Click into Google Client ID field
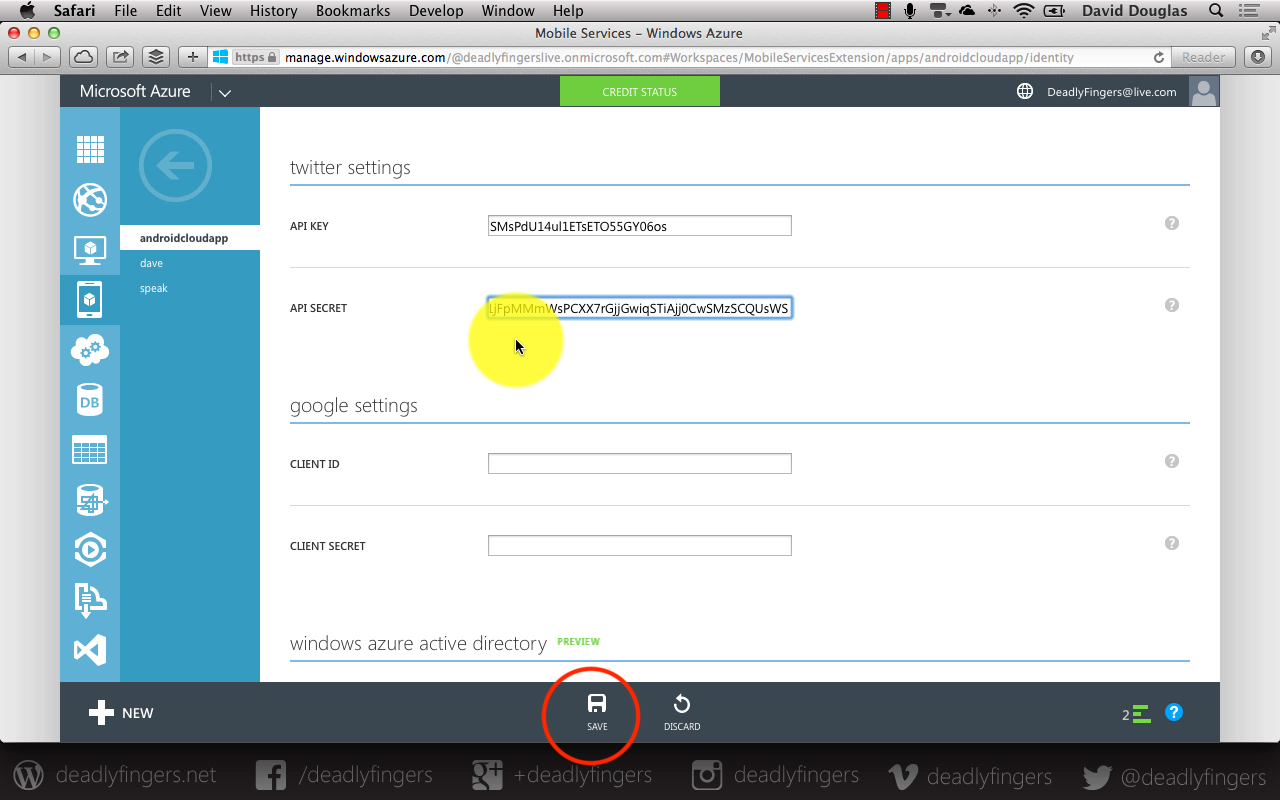The width and height of the screenshot is (1280, 800). 640,464
